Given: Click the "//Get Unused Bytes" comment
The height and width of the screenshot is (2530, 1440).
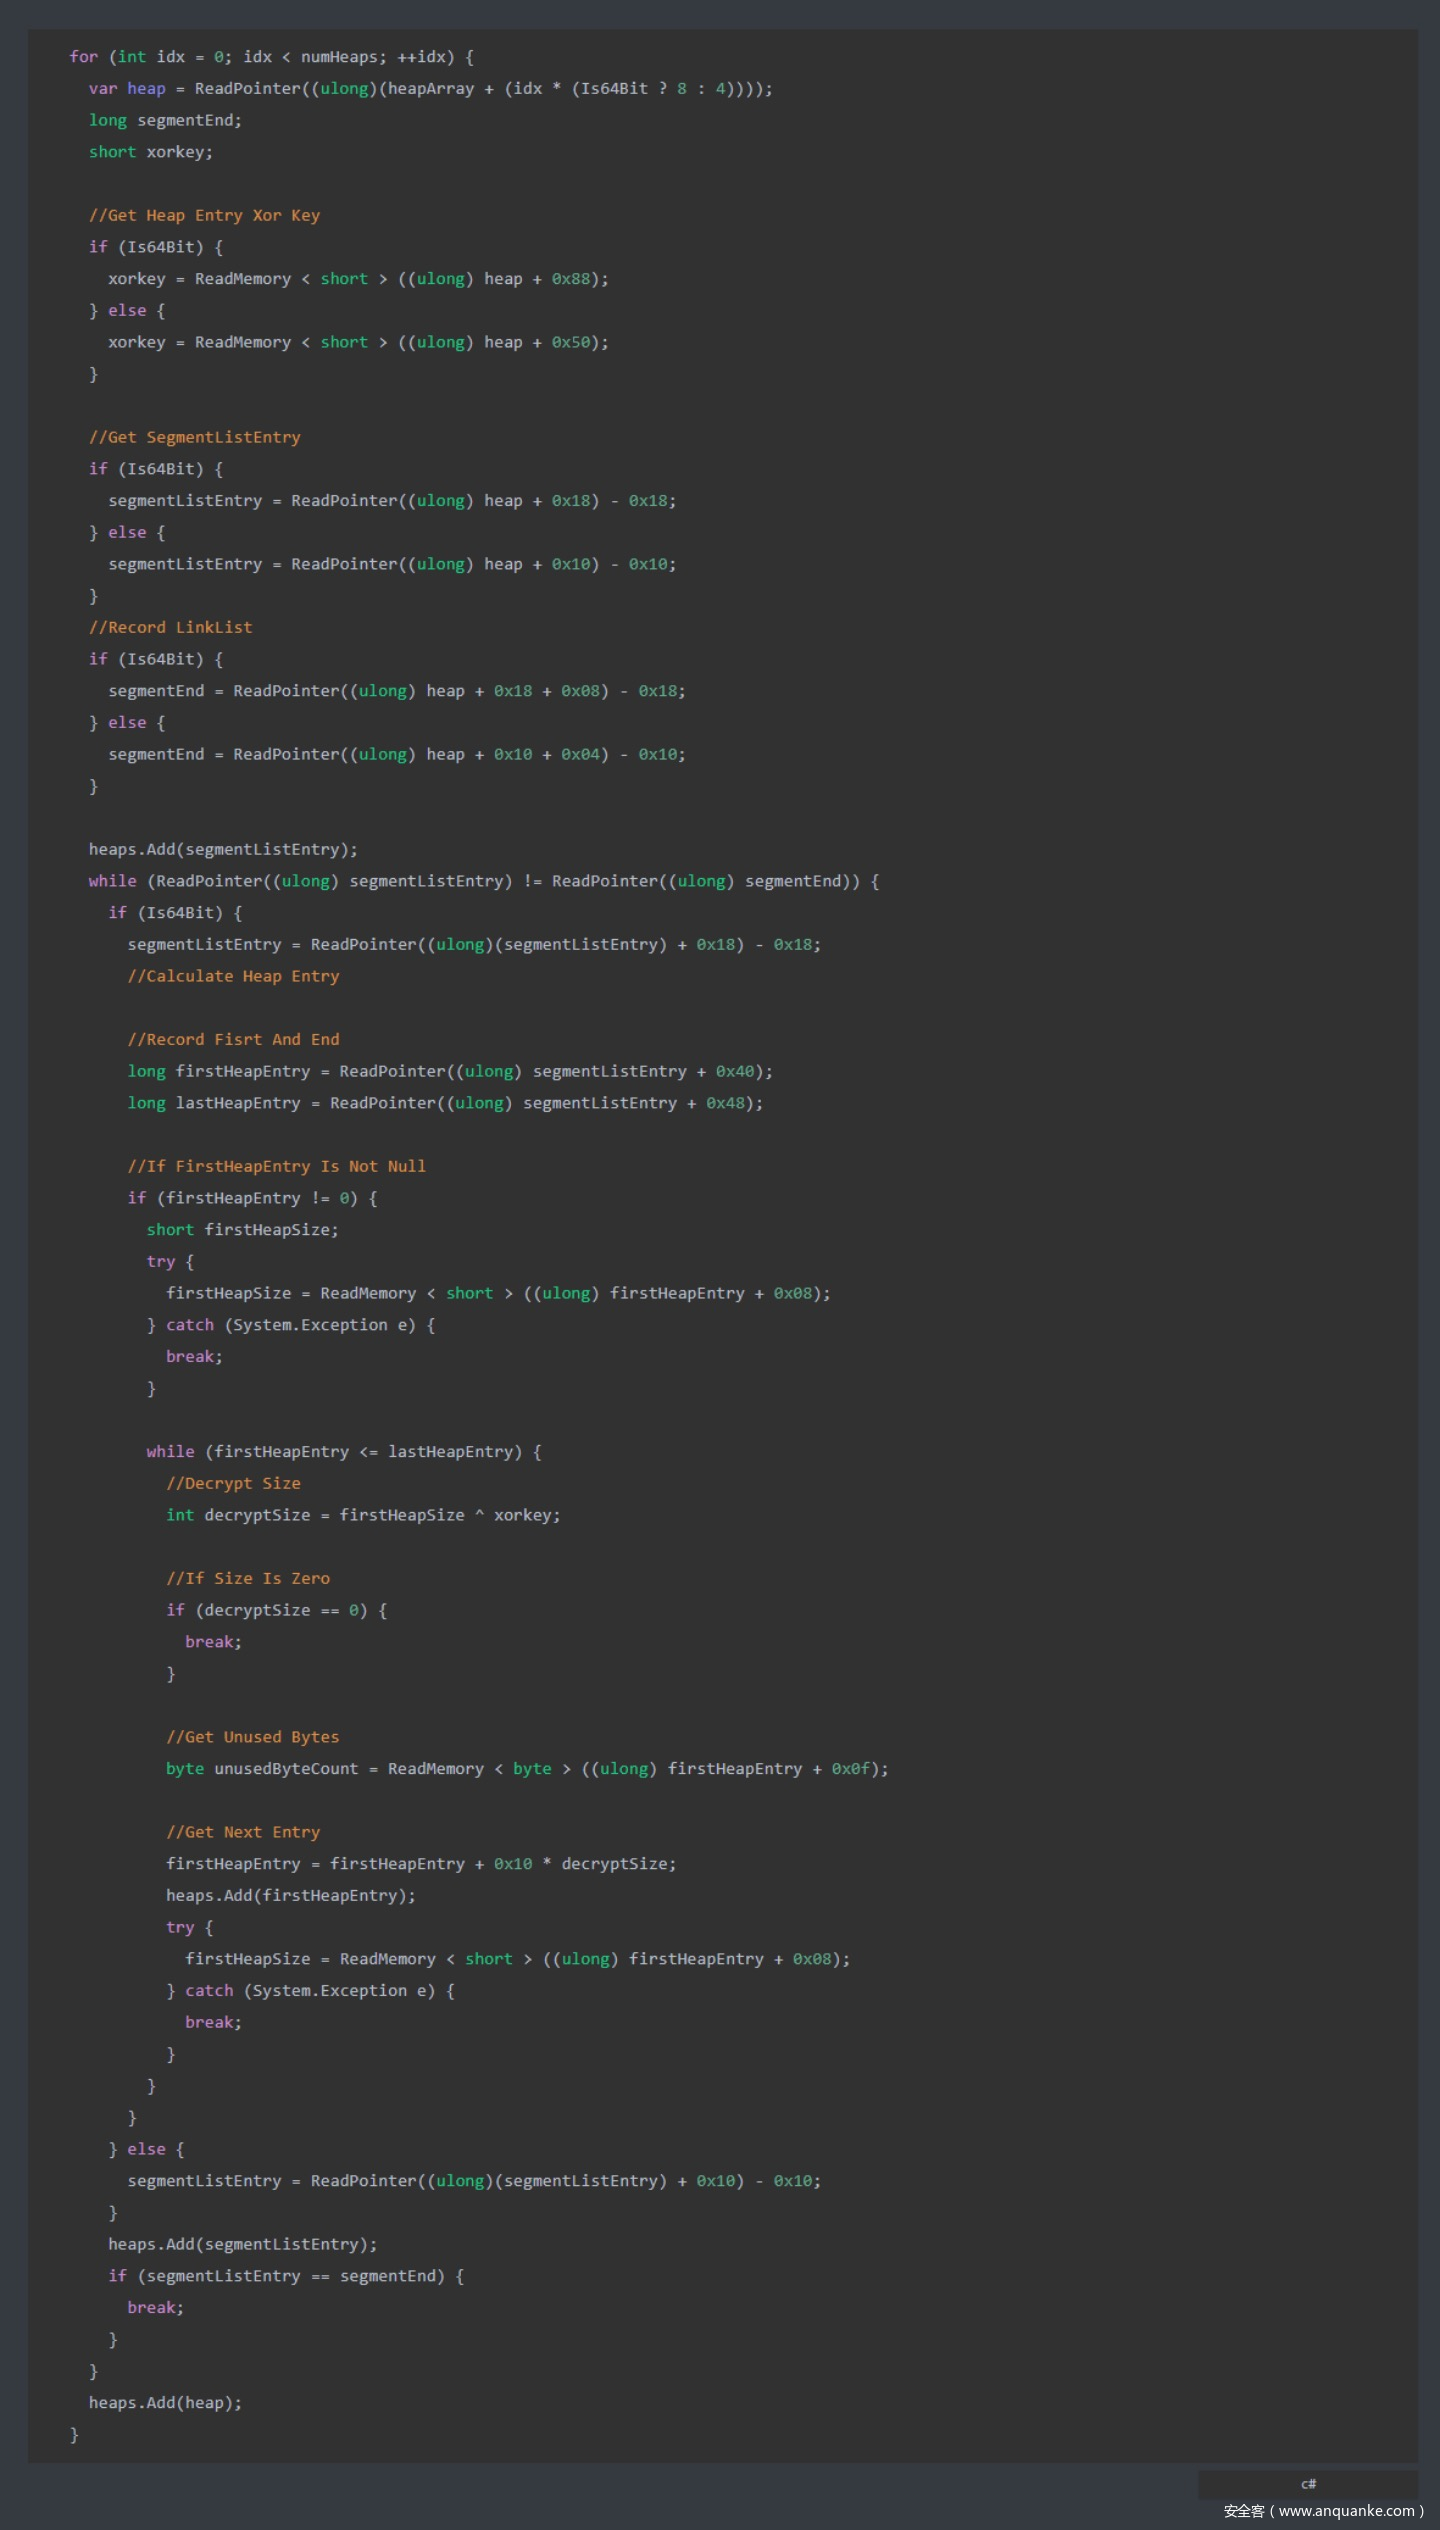Looking at the screenshot, I should pyautogui.click(x=252, y=1738).
